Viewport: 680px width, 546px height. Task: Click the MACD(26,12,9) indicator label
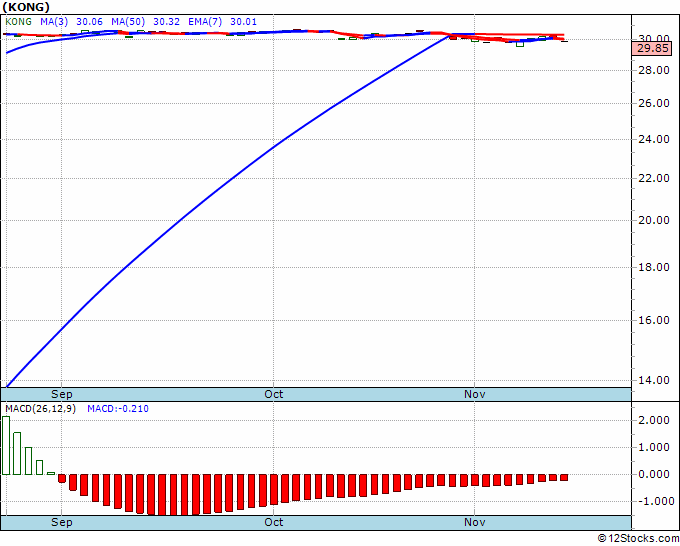pos(40,409)
